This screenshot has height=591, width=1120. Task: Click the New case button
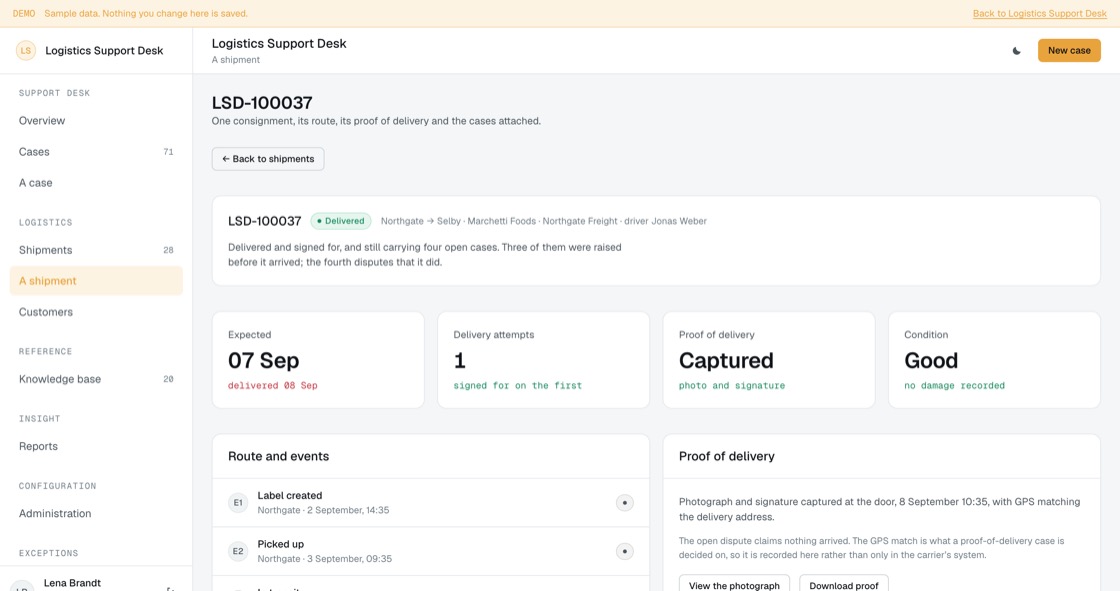[x=1069, y=51]
